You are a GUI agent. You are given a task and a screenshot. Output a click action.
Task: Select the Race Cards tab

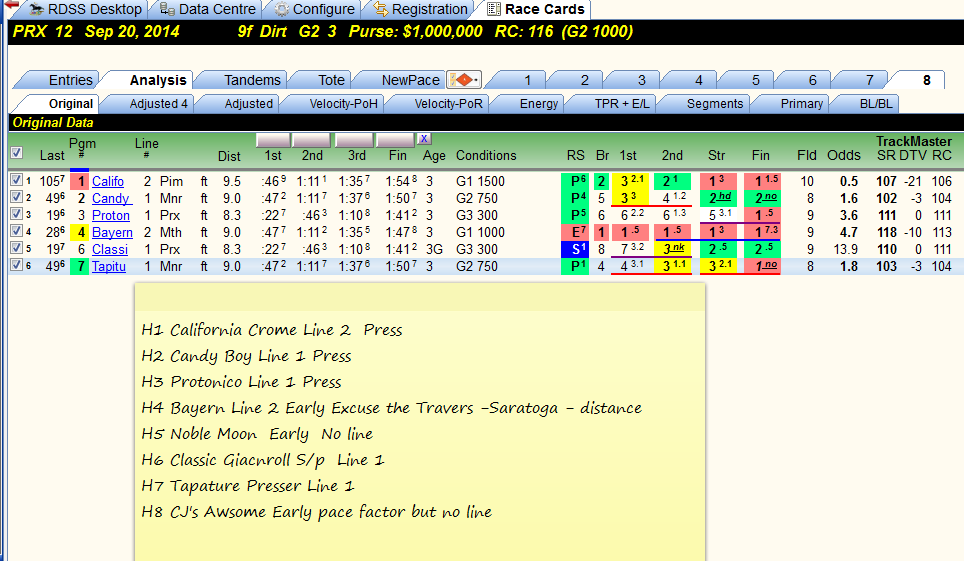[x=535, y=9]
